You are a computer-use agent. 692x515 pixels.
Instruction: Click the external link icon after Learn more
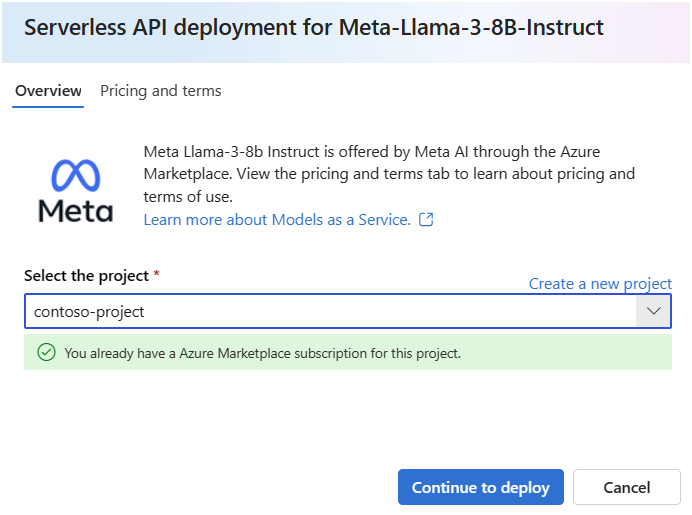tap(426, 220)
